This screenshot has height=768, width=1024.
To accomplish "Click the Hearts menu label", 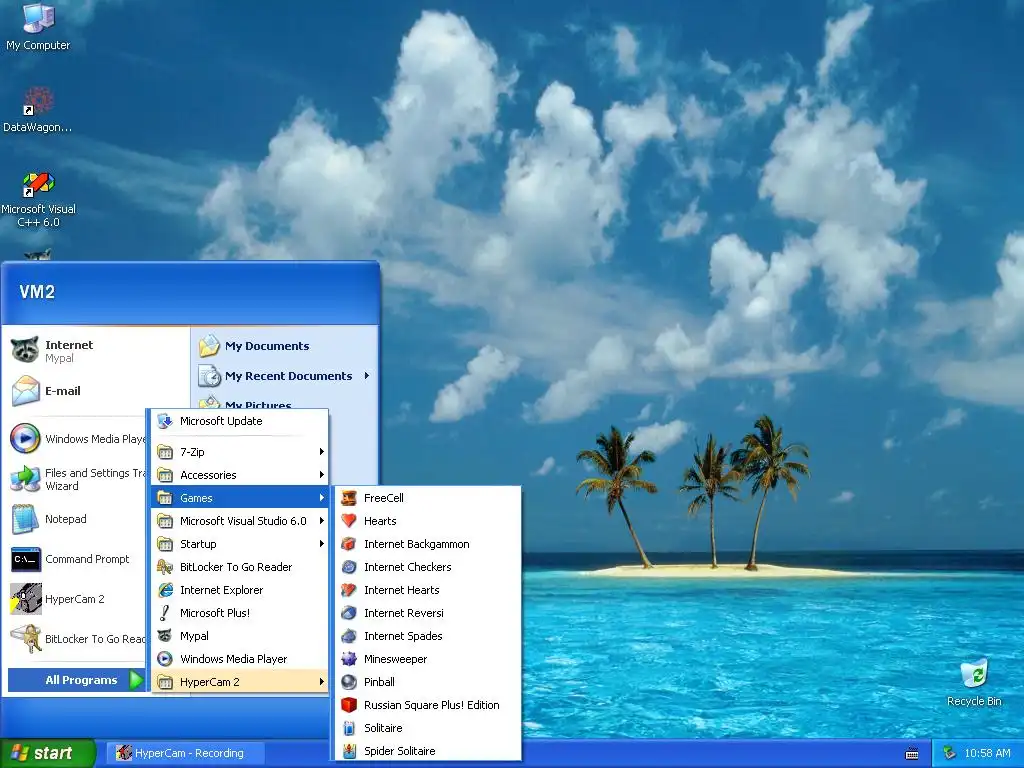I will [380, 521].
